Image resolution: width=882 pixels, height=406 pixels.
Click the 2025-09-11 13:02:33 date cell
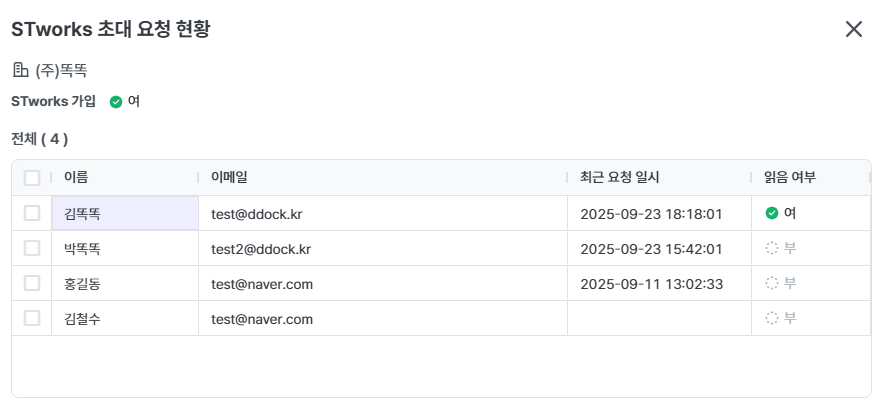pyautogui.click(x=651, y=283)
